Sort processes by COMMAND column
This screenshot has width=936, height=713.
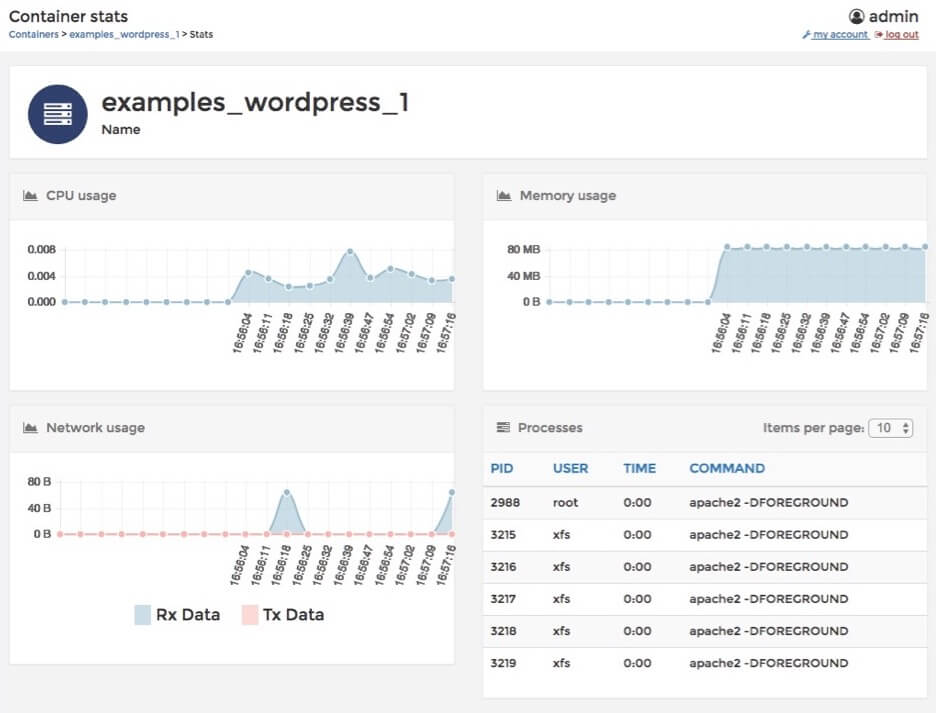pyautogui.click(x=727, y=468)
